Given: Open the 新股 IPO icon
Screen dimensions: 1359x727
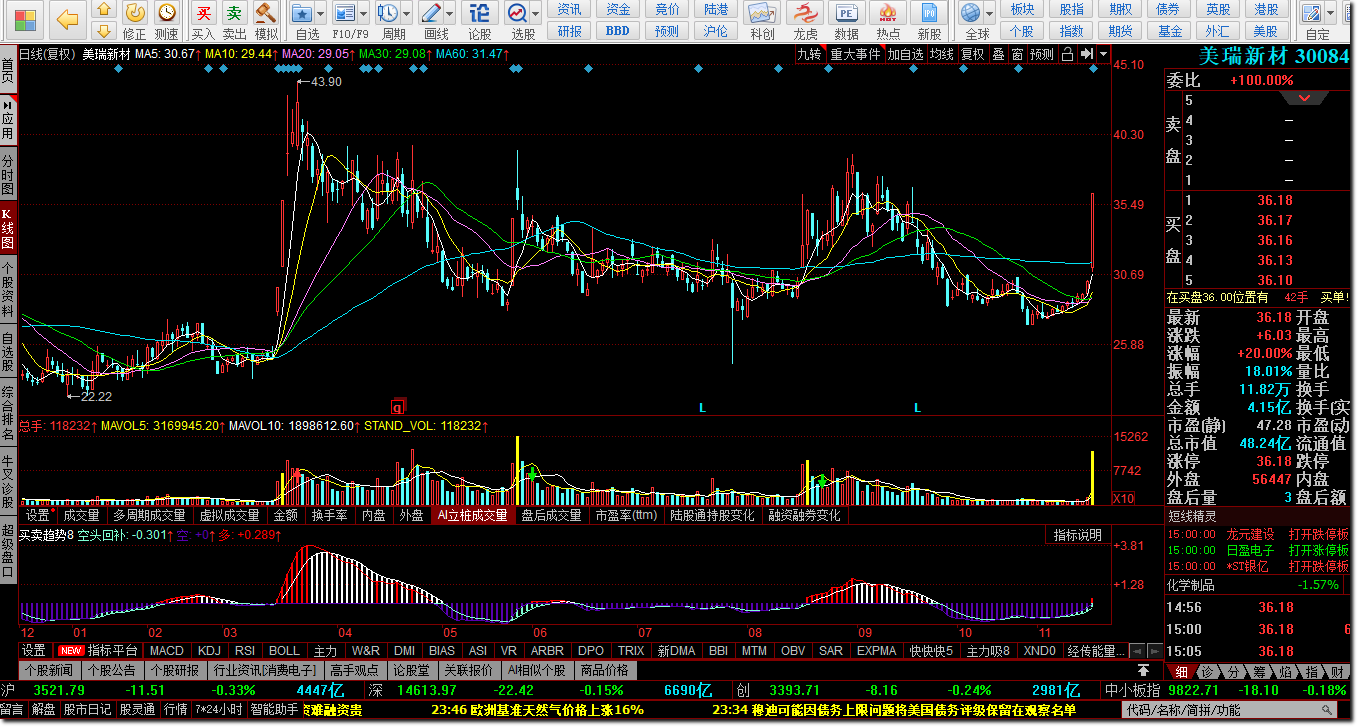Looking at the screenshot, I should 929,13.
